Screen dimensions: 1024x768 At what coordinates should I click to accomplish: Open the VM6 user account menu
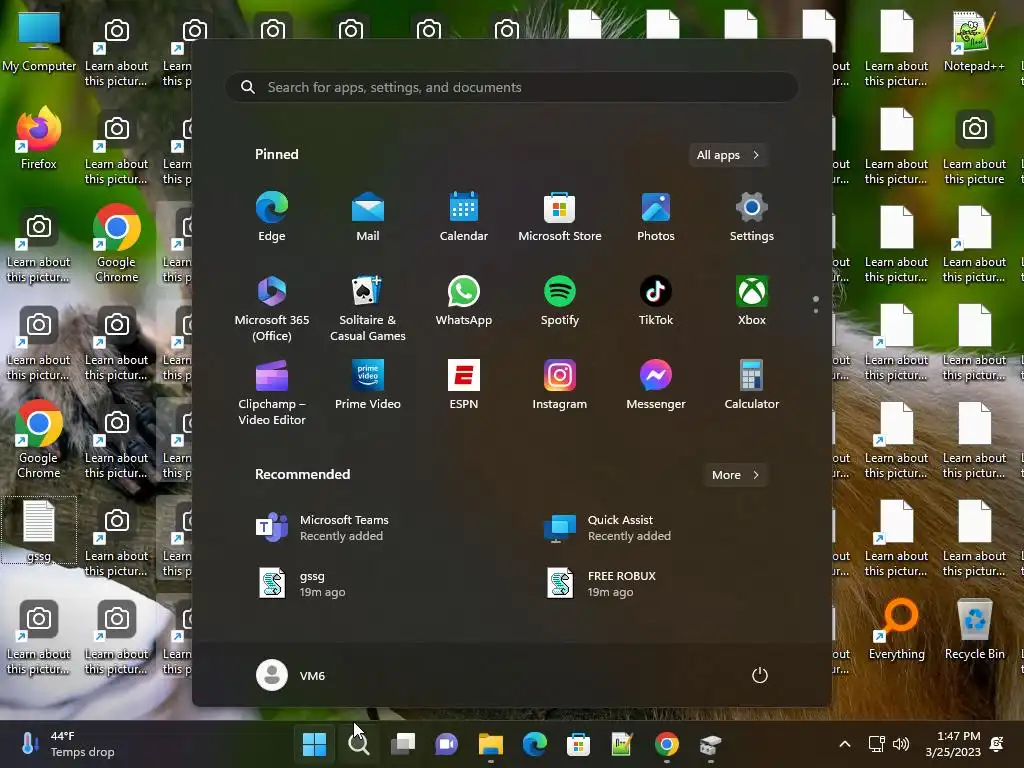pyautogui.click(x=291, y=675)
